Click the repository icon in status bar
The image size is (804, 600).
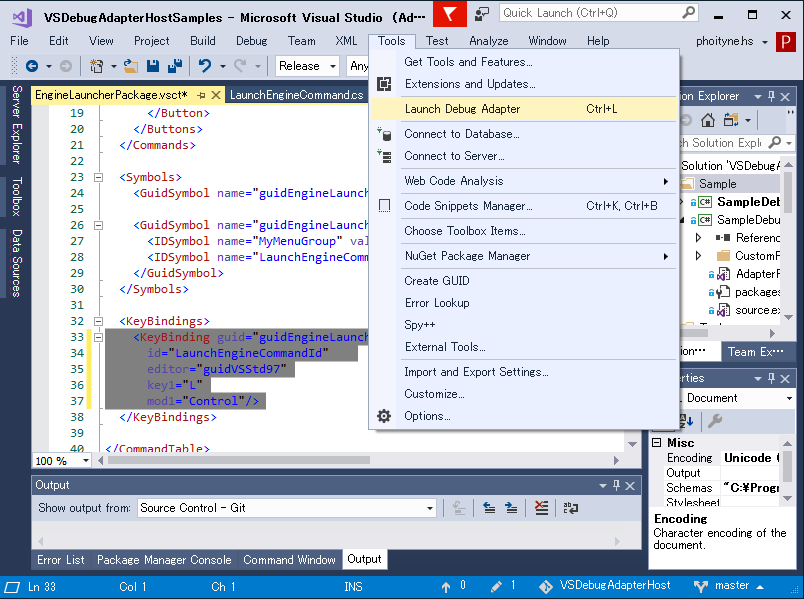[x=546, y=586]
